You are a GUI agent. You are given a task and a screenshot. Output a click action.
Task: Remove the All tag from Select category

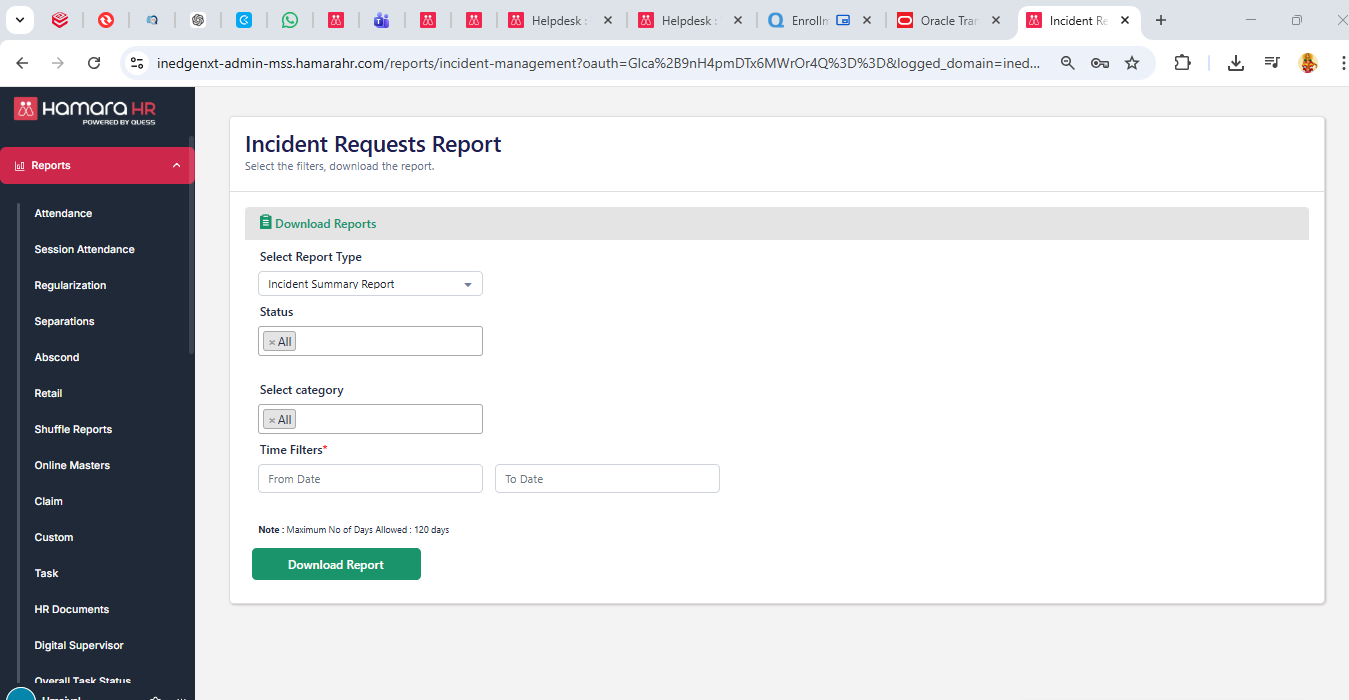point(271,420)
